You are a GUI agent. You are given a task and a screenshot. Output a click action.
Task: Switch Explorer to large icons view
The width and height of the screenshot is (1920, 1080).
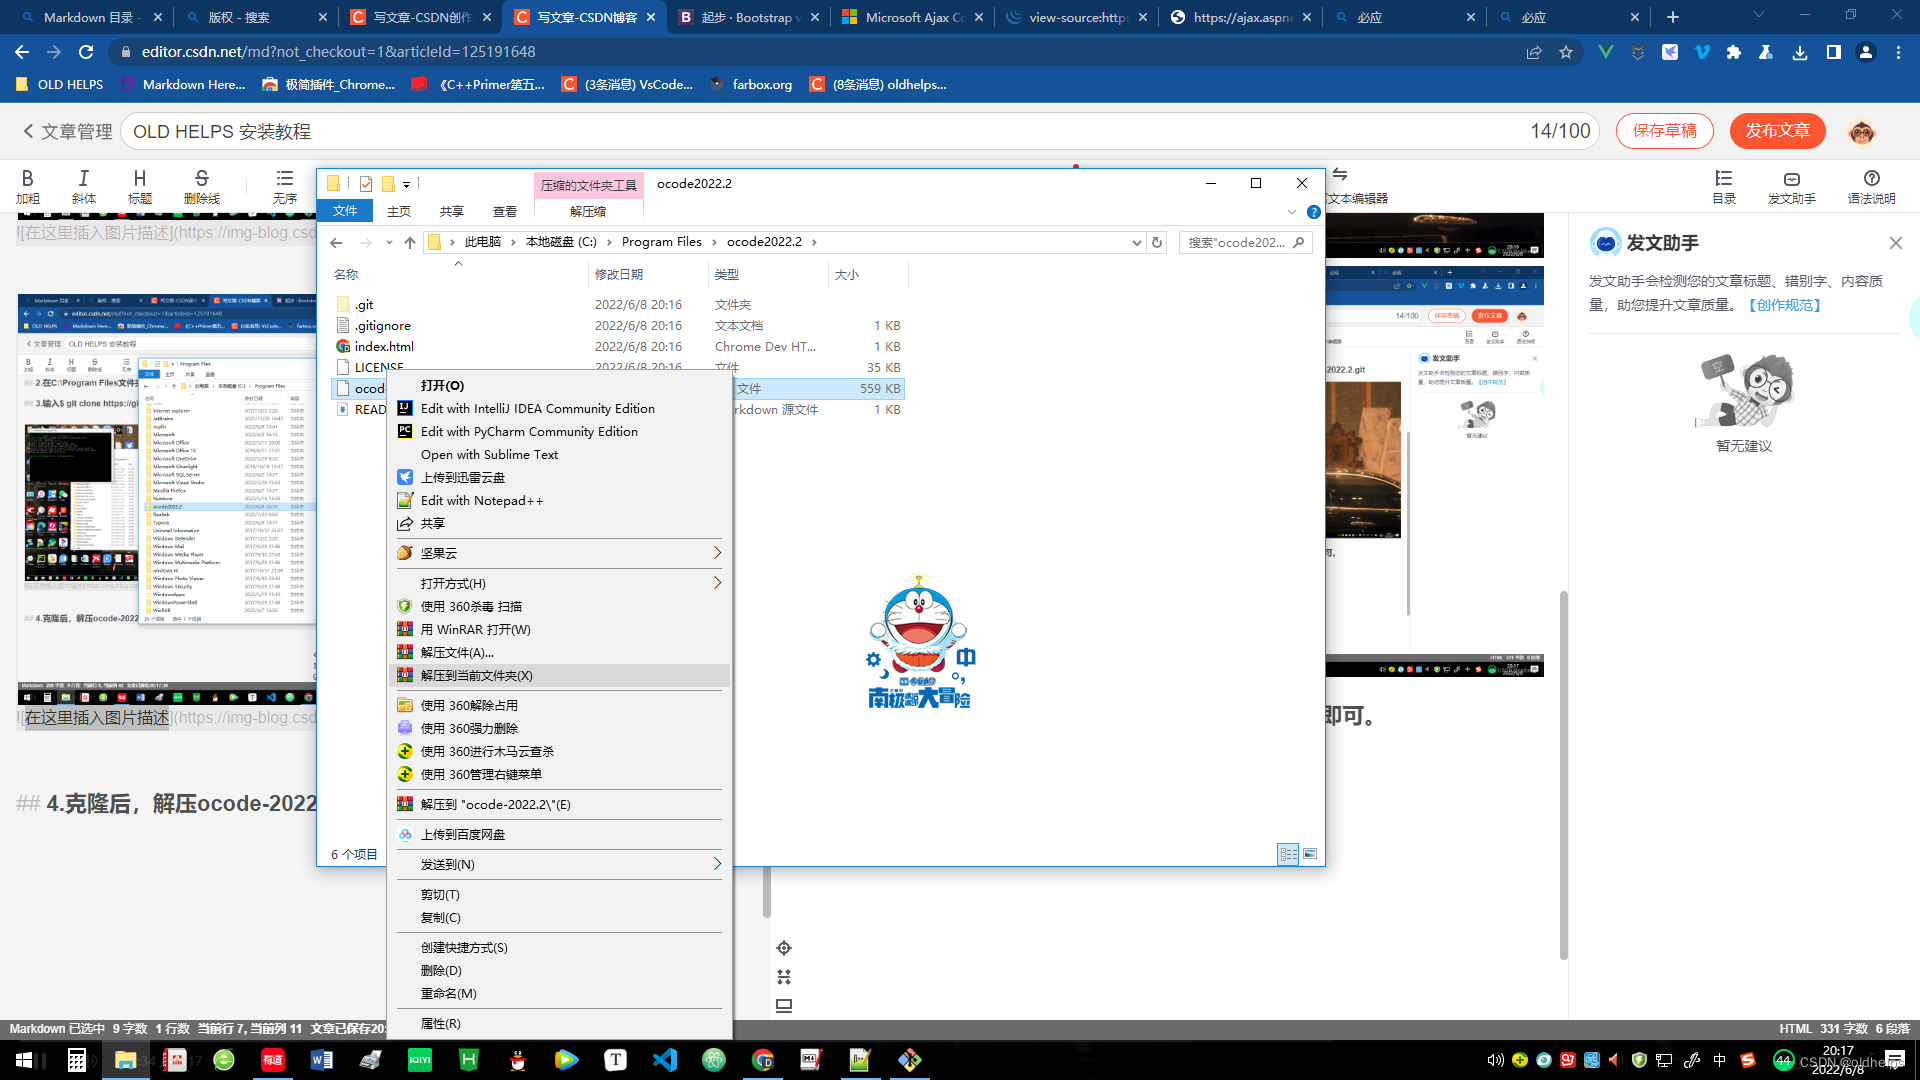[1308, 853]
